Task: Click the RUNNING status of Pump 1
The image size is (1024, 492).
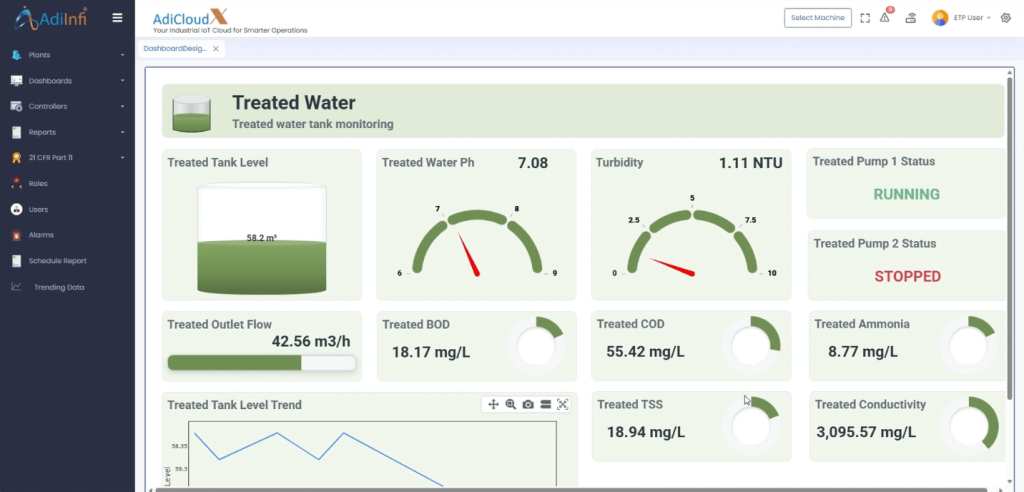Action: point(906,194)
